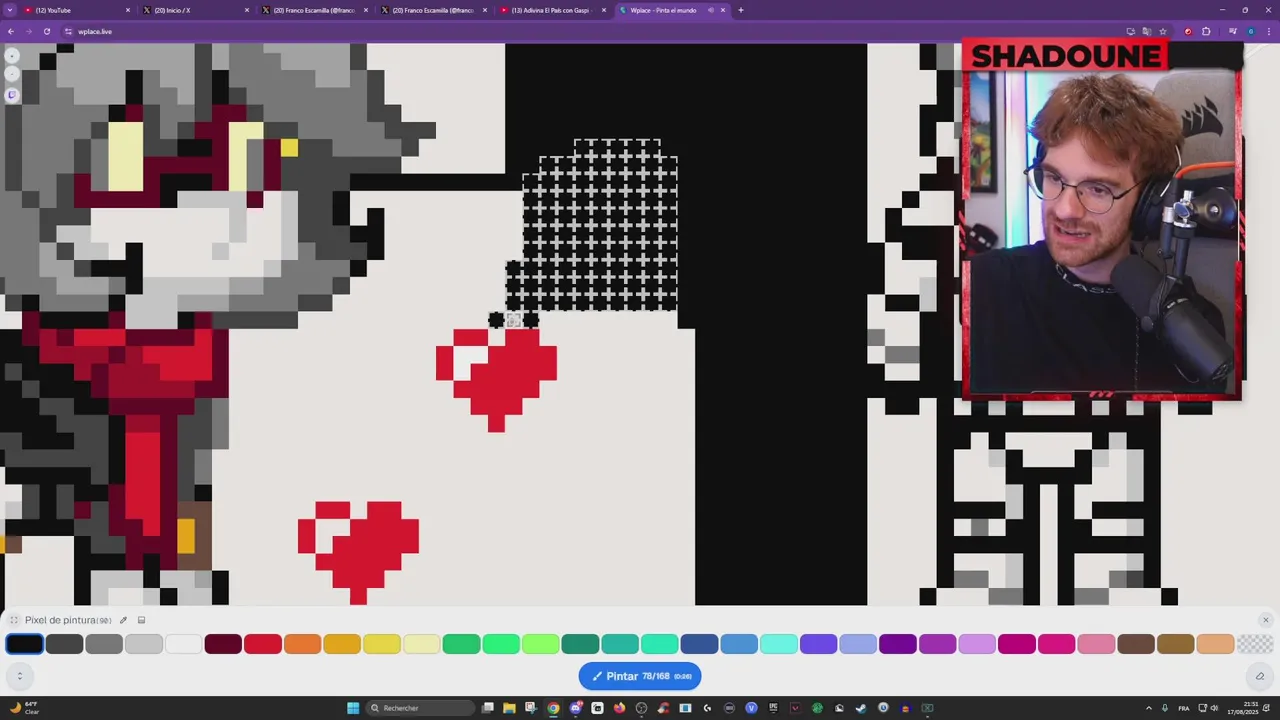Pick the dark maroon color swatch

[223, 644]
